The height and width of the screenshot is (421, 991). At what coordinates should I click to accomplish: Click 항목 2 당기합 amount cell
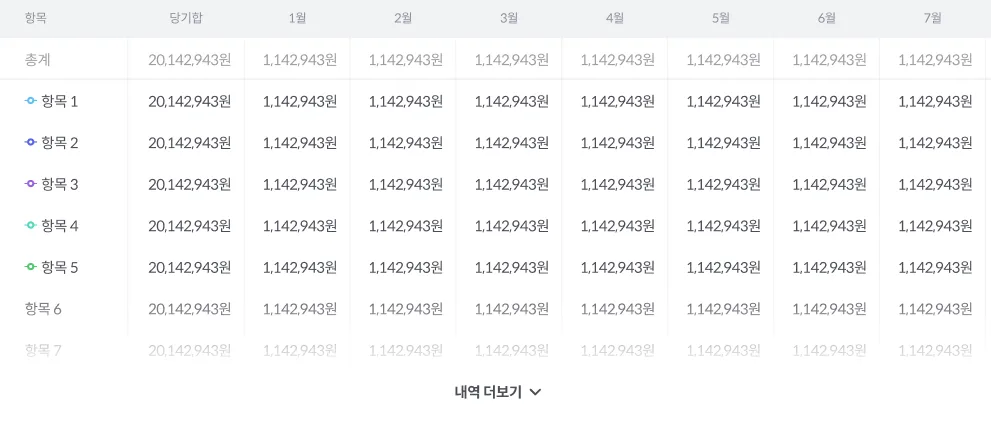click(189, 143)
